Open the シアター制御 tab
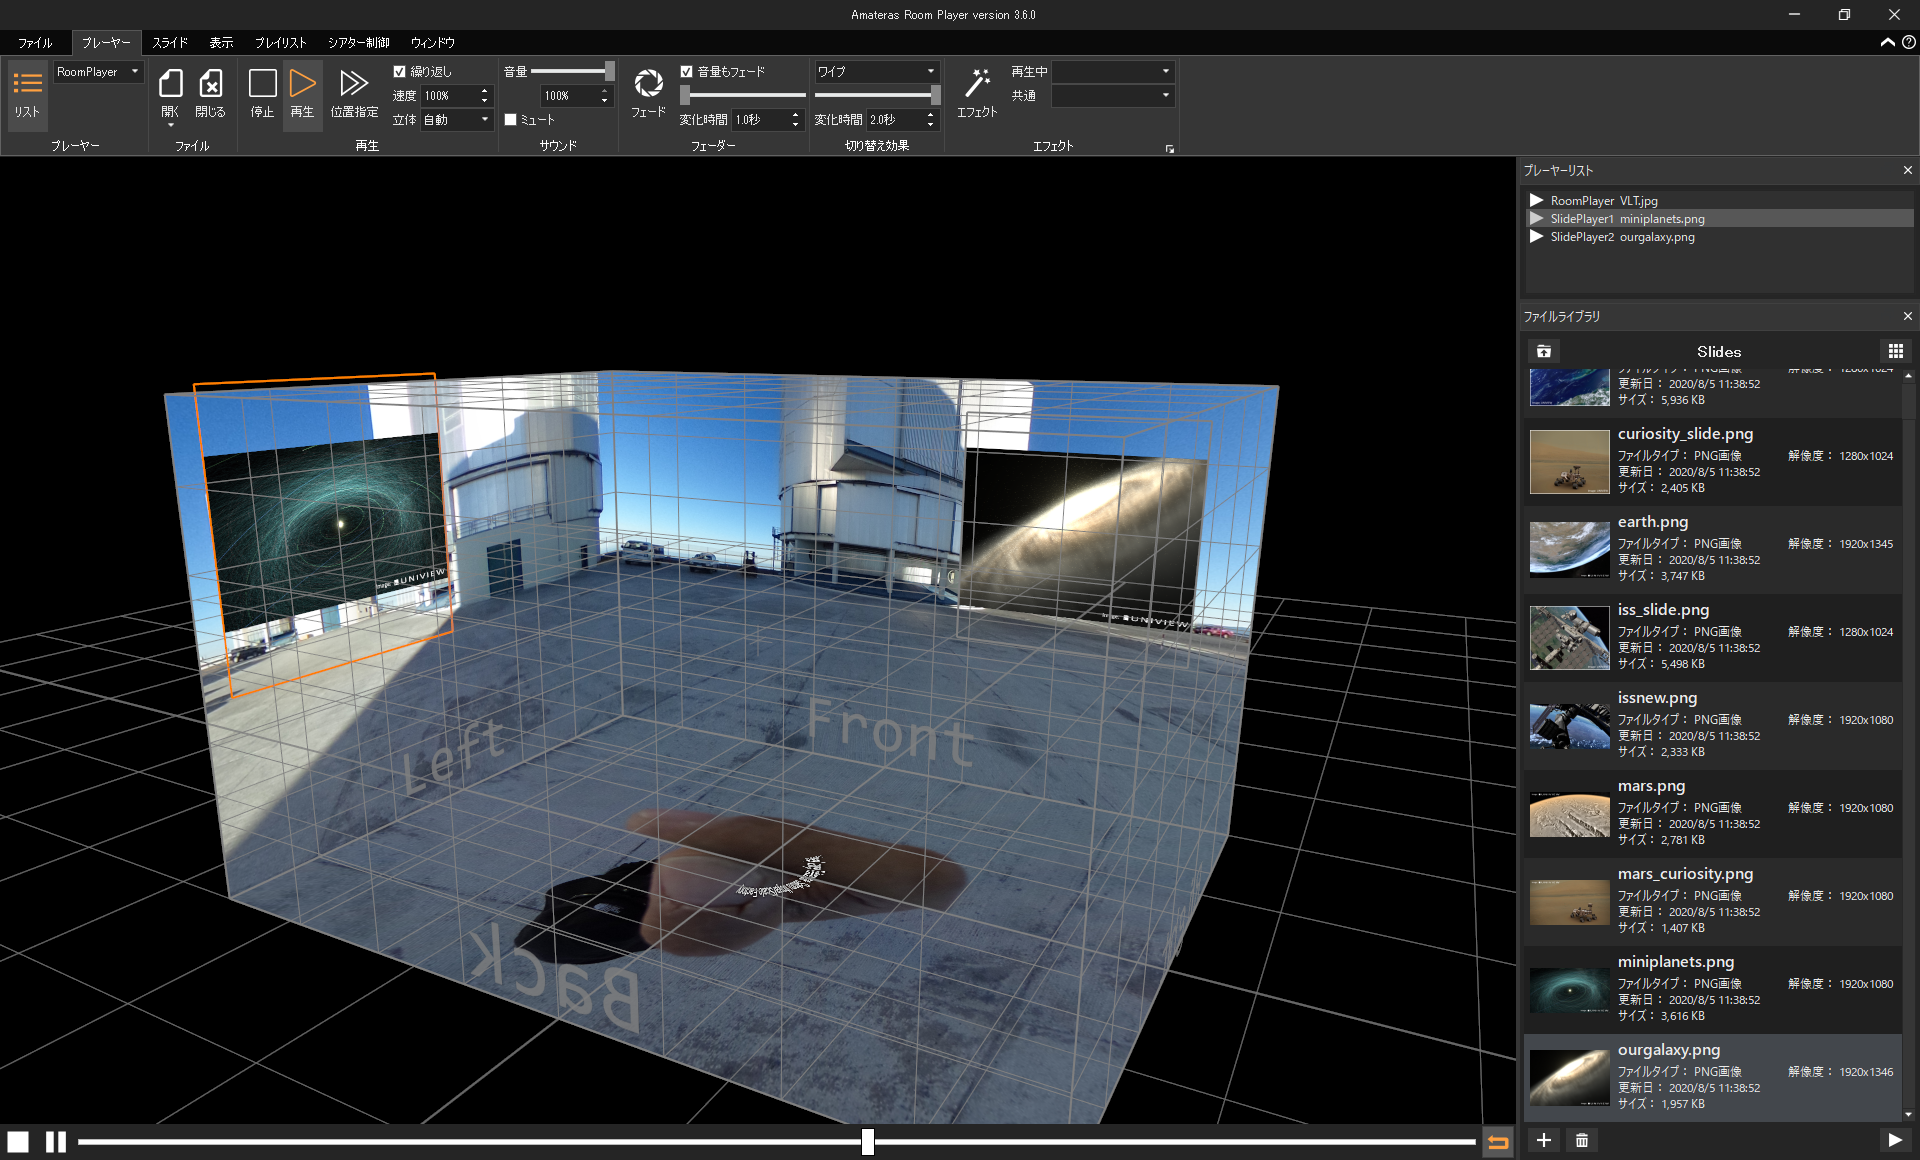Viewport: 1920px width, 1160px height. tap(359, 42)
